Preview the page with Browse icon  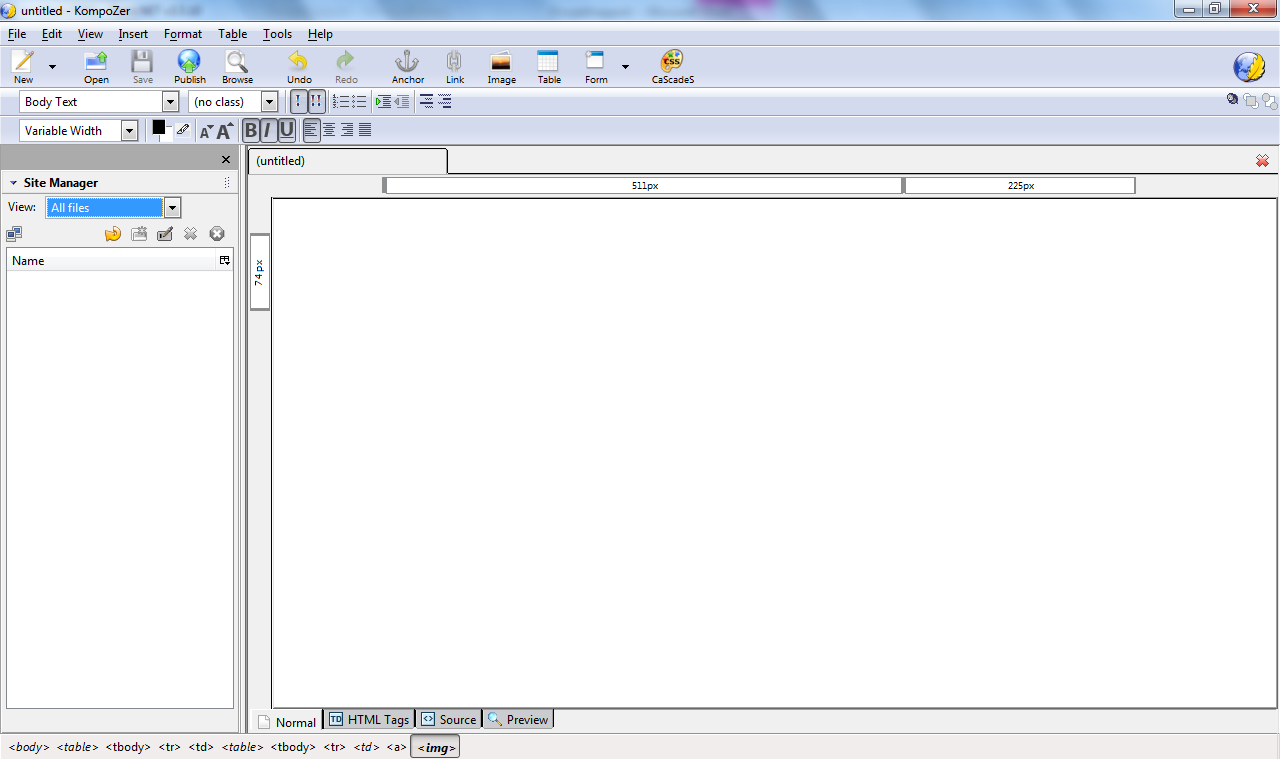pos(237,67)
